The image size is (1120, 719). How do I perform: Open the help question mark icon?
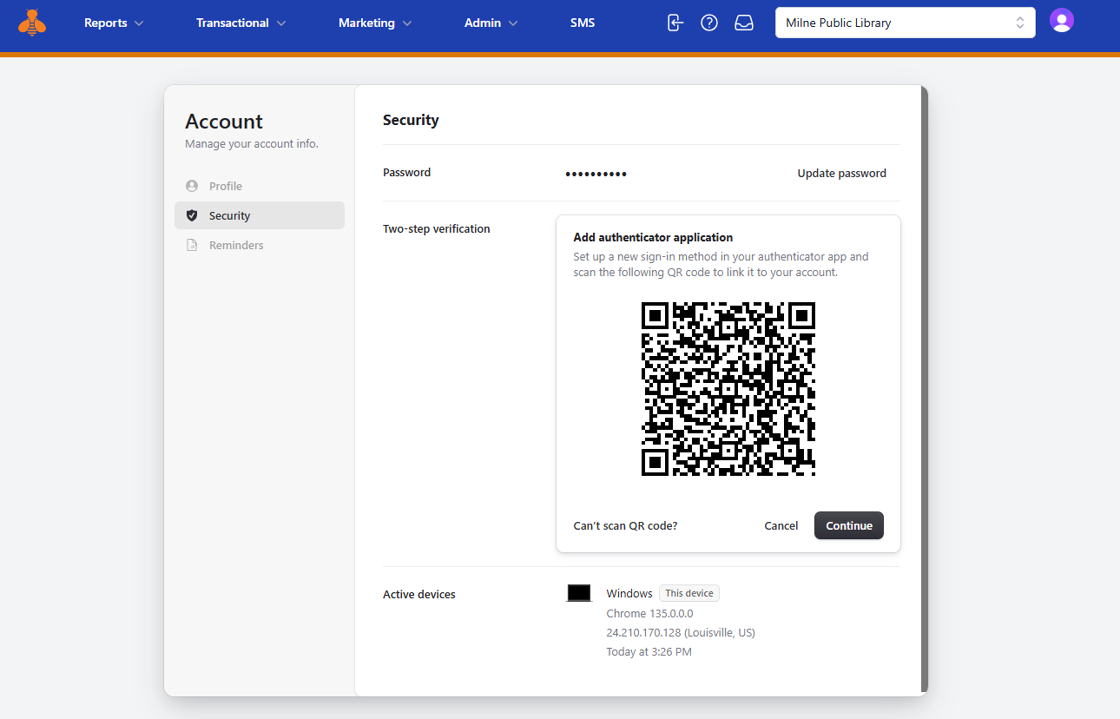pos(709,23)
